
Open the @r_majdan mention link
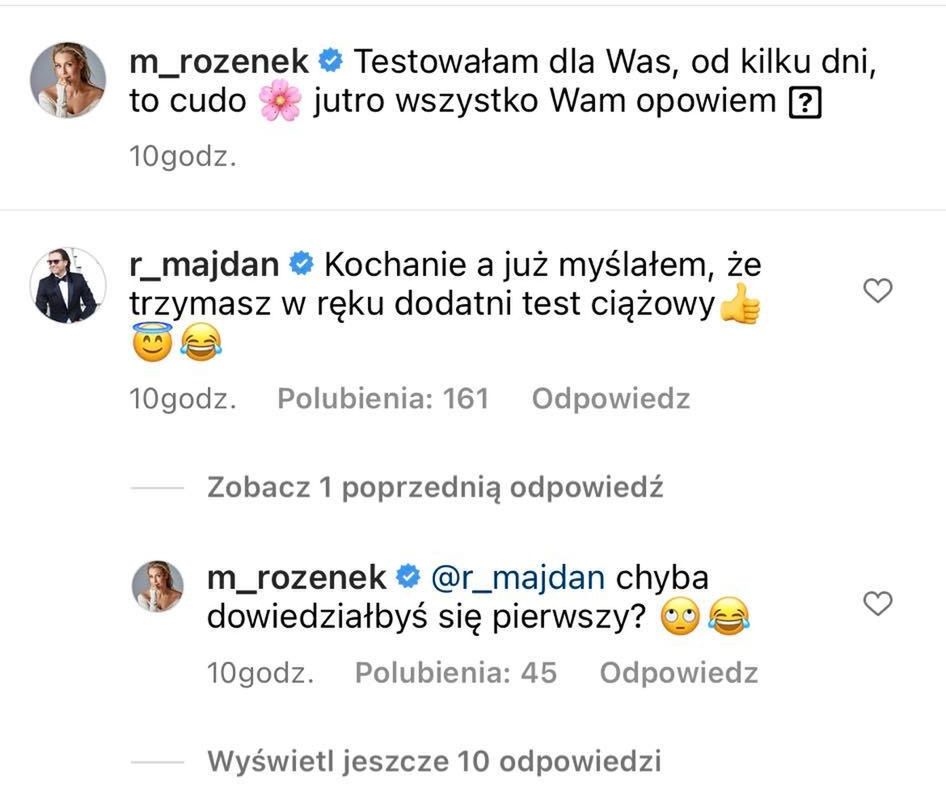(517, 577)
